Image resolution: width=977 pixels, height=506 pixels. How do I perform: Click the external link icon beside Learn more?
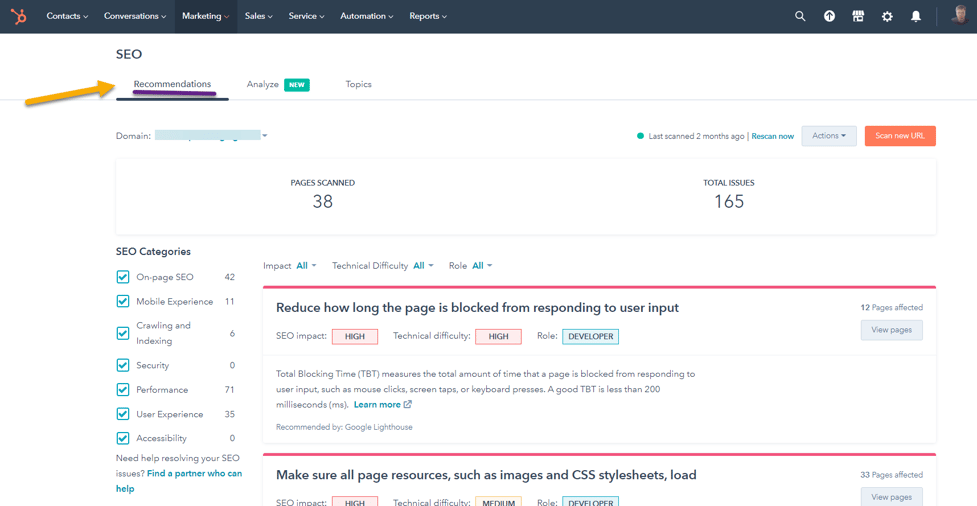coord(408,404)
